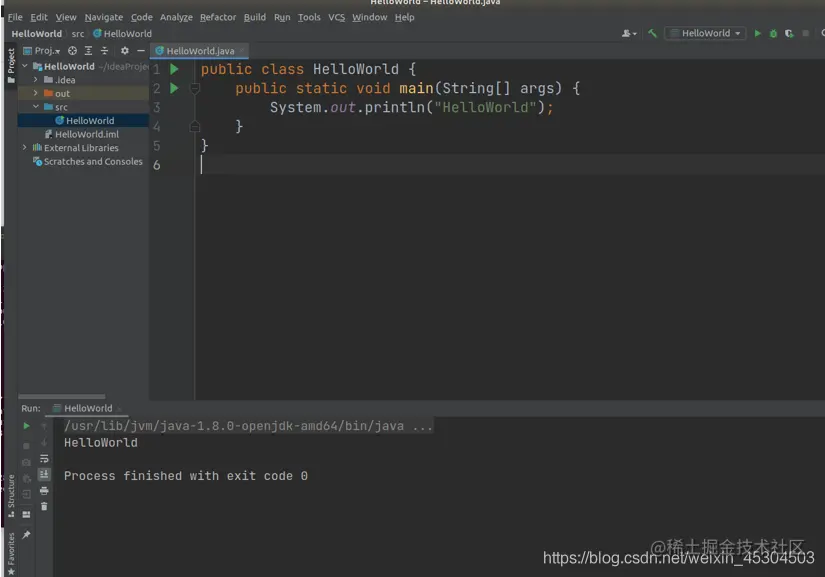Open the Build menu

coord(255,17)
